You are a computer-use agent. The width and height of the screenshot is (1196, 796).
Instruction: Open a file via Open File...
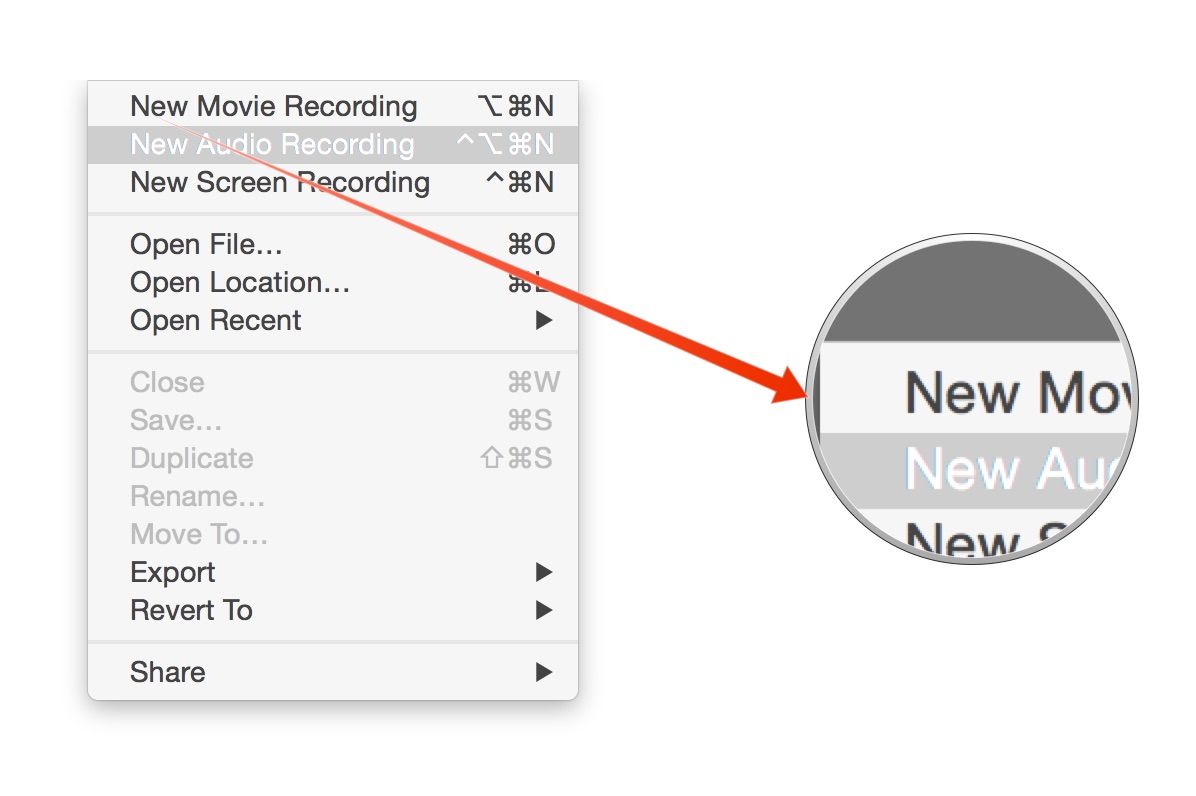[x=205, y=244]
